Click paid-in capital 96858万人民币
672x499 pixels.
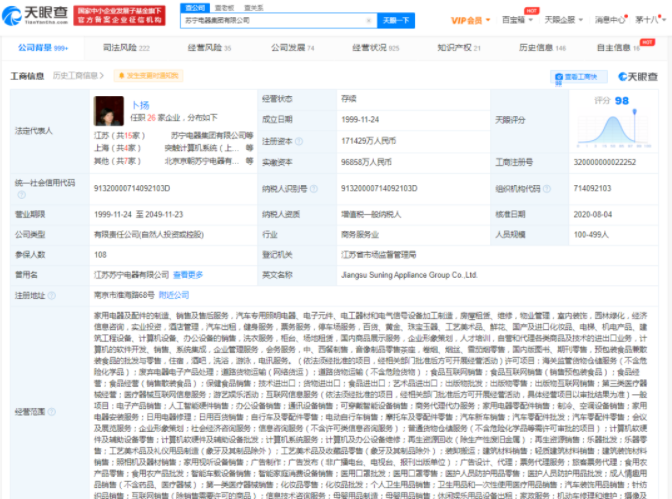point(366,162)
